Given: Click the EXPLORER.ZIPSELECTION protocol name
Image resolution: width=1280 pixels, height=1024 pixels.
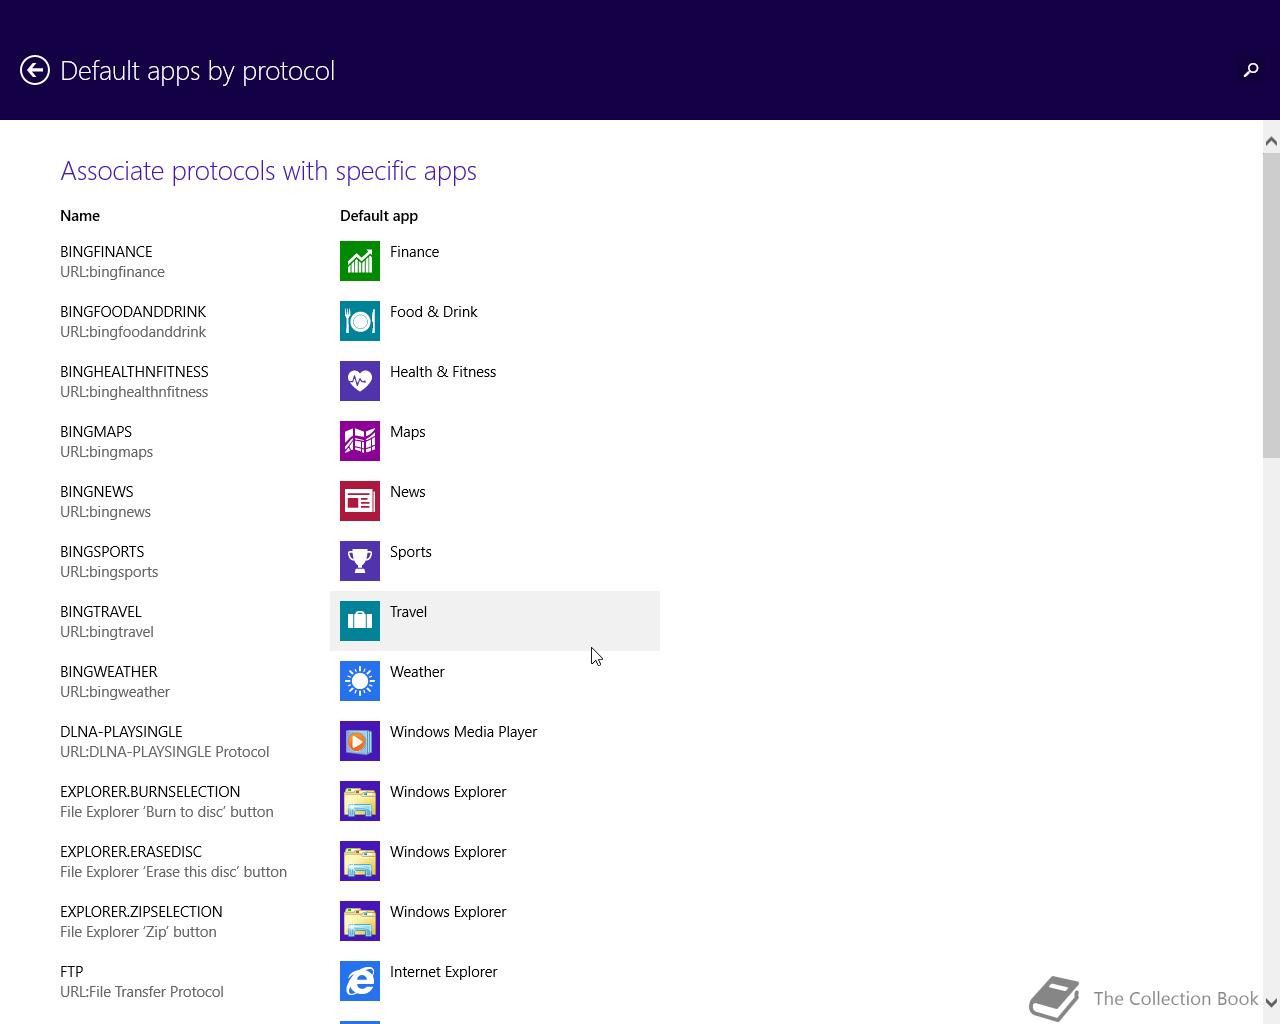Looking at the screenshot, I should point(141,912).
